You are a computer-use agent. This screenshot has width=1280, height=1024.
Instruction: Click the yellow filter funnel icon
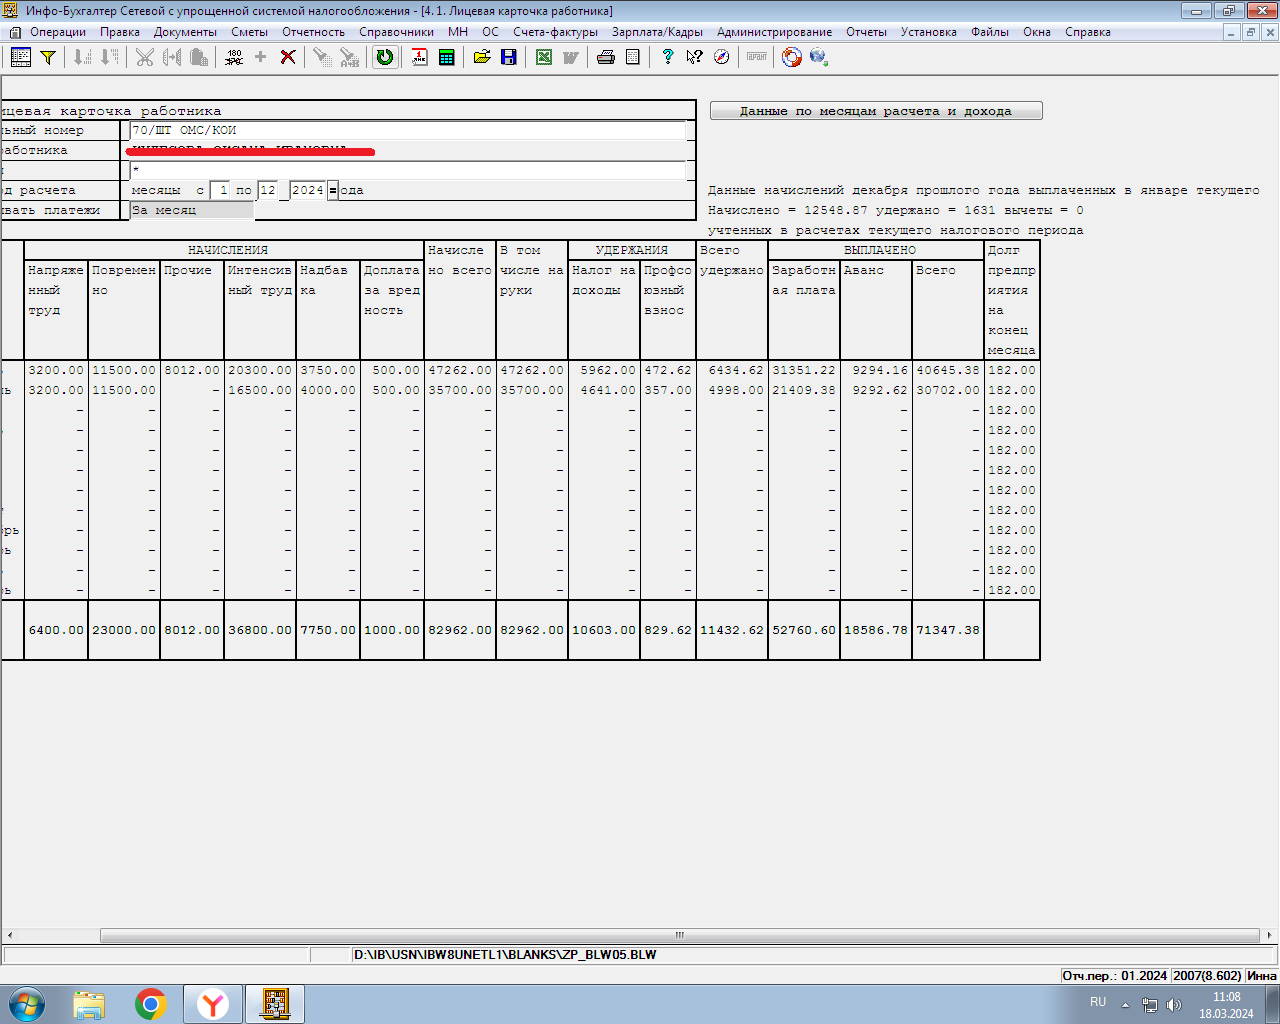47,57
